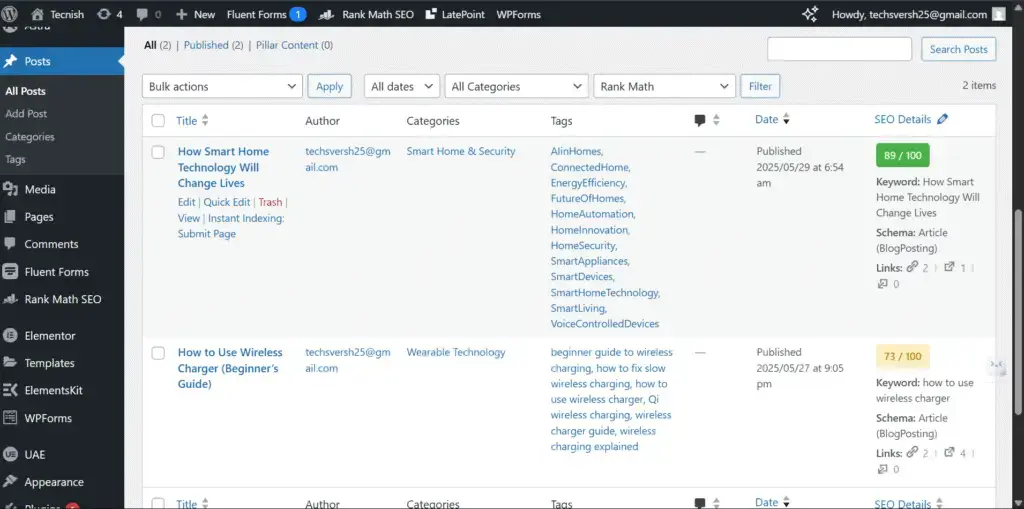Image resolution: width=1024 pixels, height=509 pixels.
Task: Click the pencil icon beside SEO Details
Action: (x=942, y=120)
